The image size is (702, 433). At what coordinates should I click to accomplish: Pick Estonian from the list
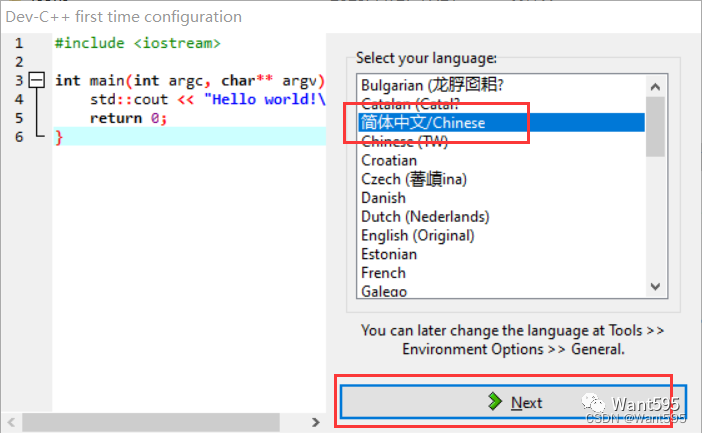click(x=501, y=254)
